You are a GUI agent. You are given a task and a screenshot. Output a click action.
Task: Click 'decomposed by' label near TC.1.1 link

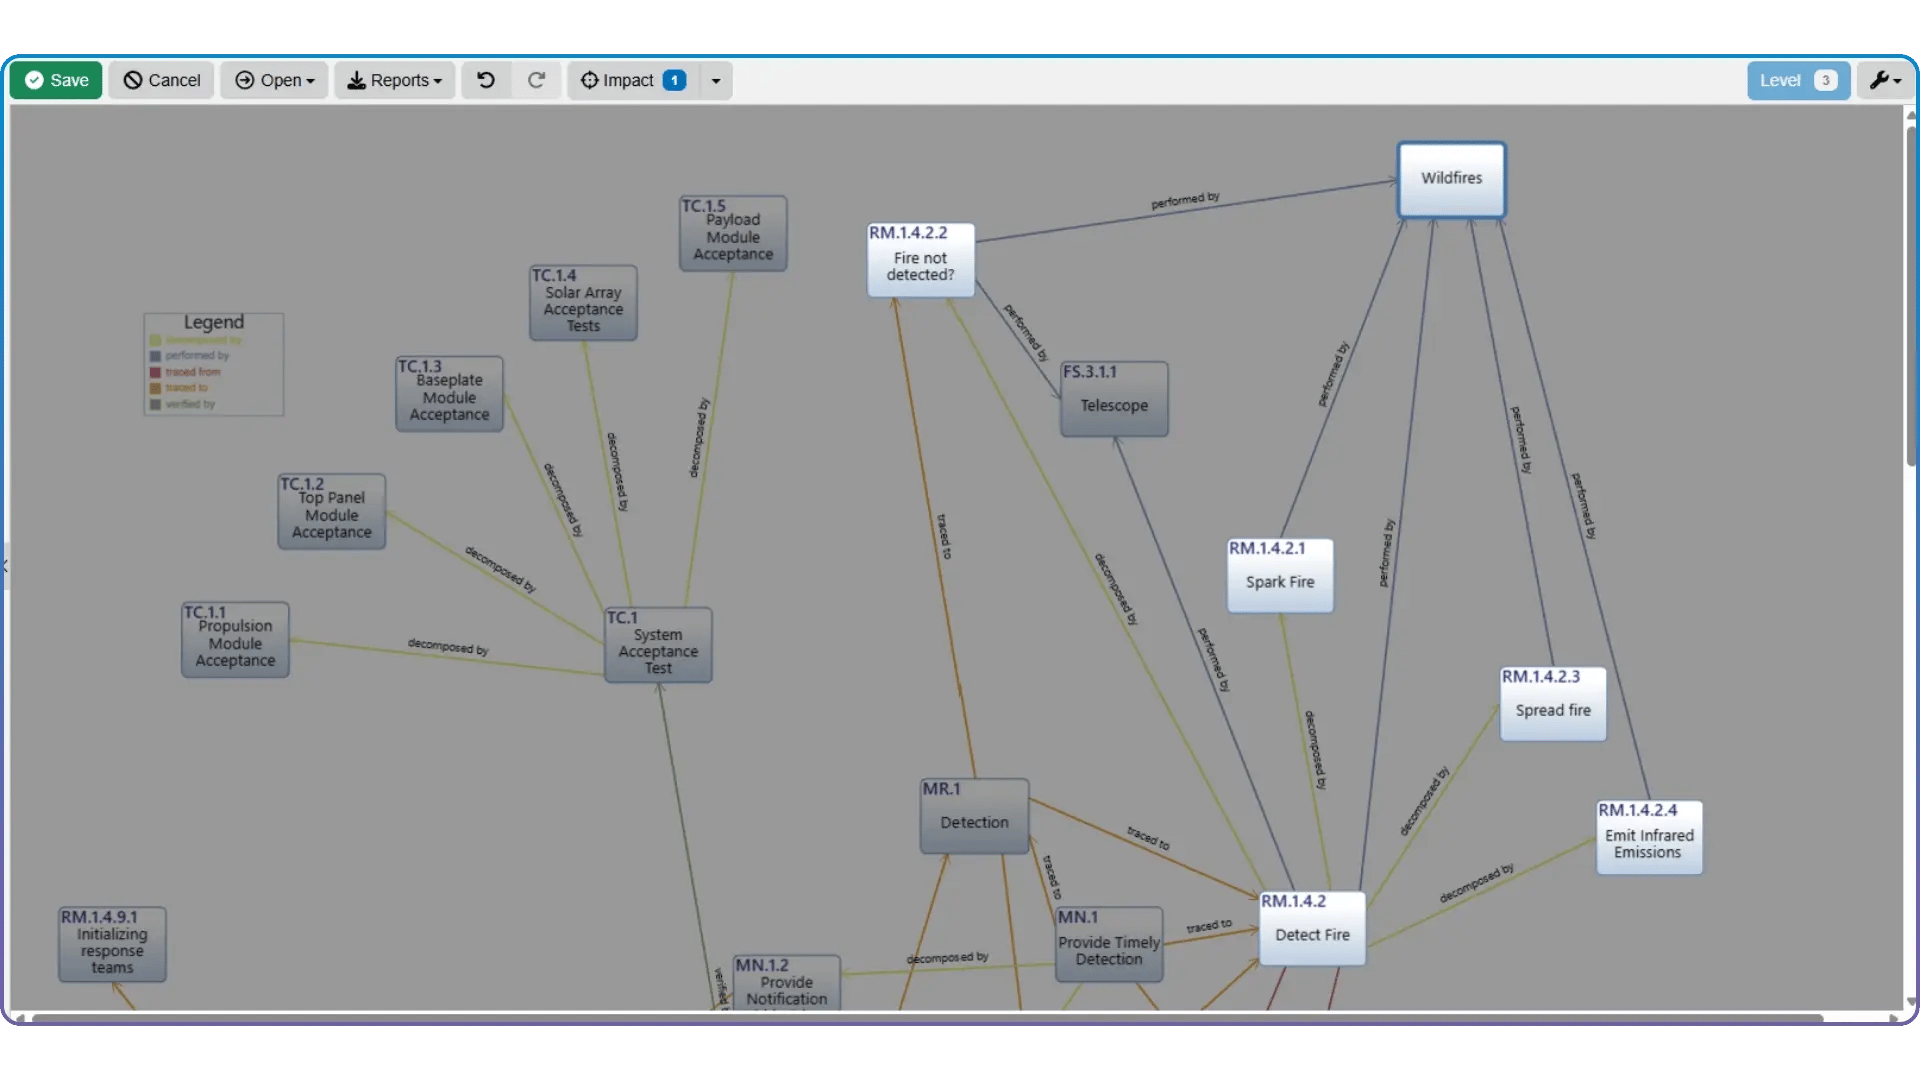(448, 647)
